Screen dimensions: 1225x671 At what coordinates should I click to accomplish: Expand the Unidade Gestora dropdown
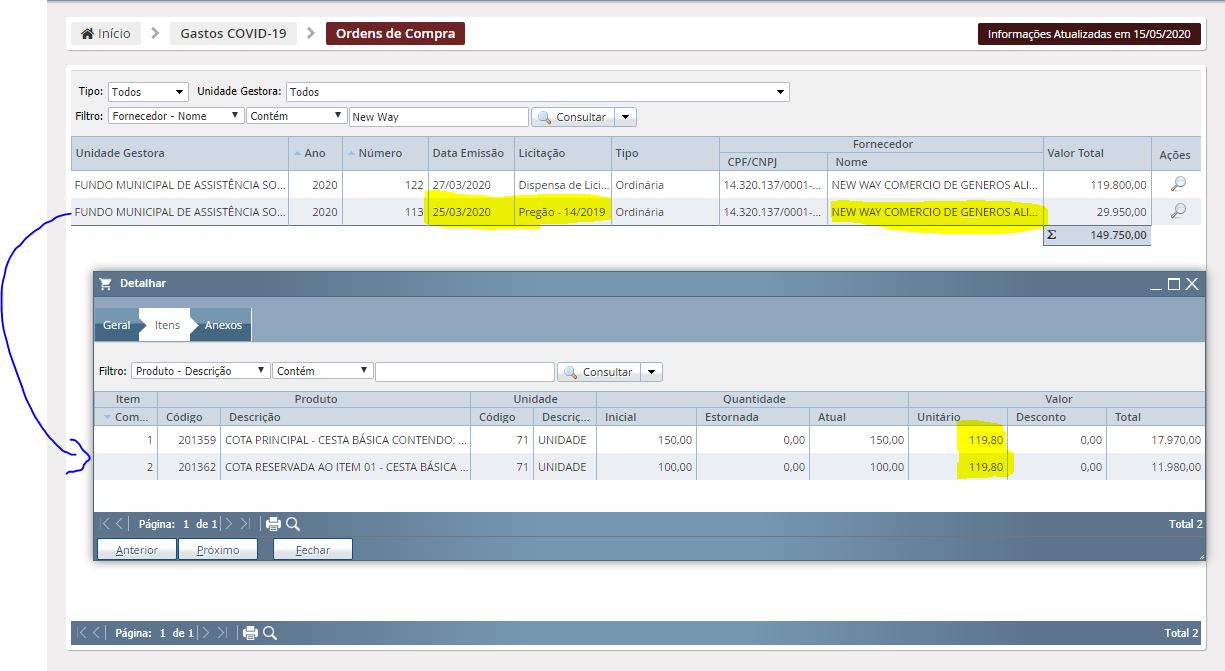[x=538, y=92]
